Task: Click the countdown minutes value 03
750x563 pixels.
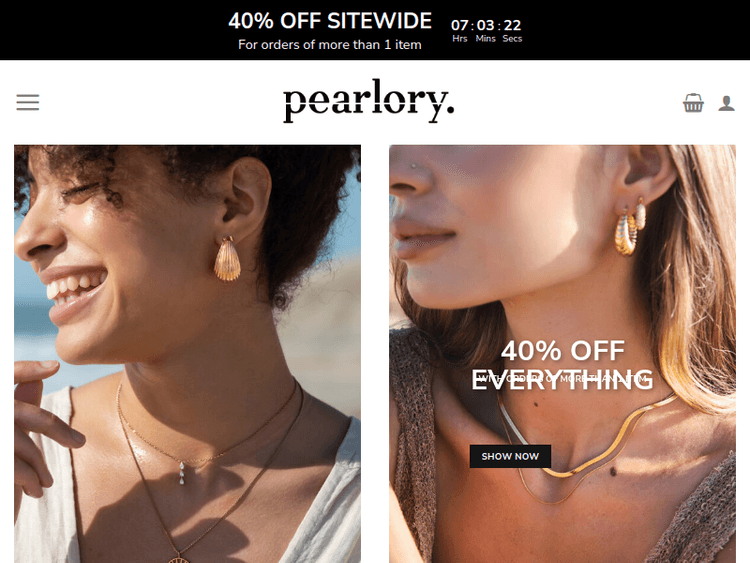Action: coord(485,25)
